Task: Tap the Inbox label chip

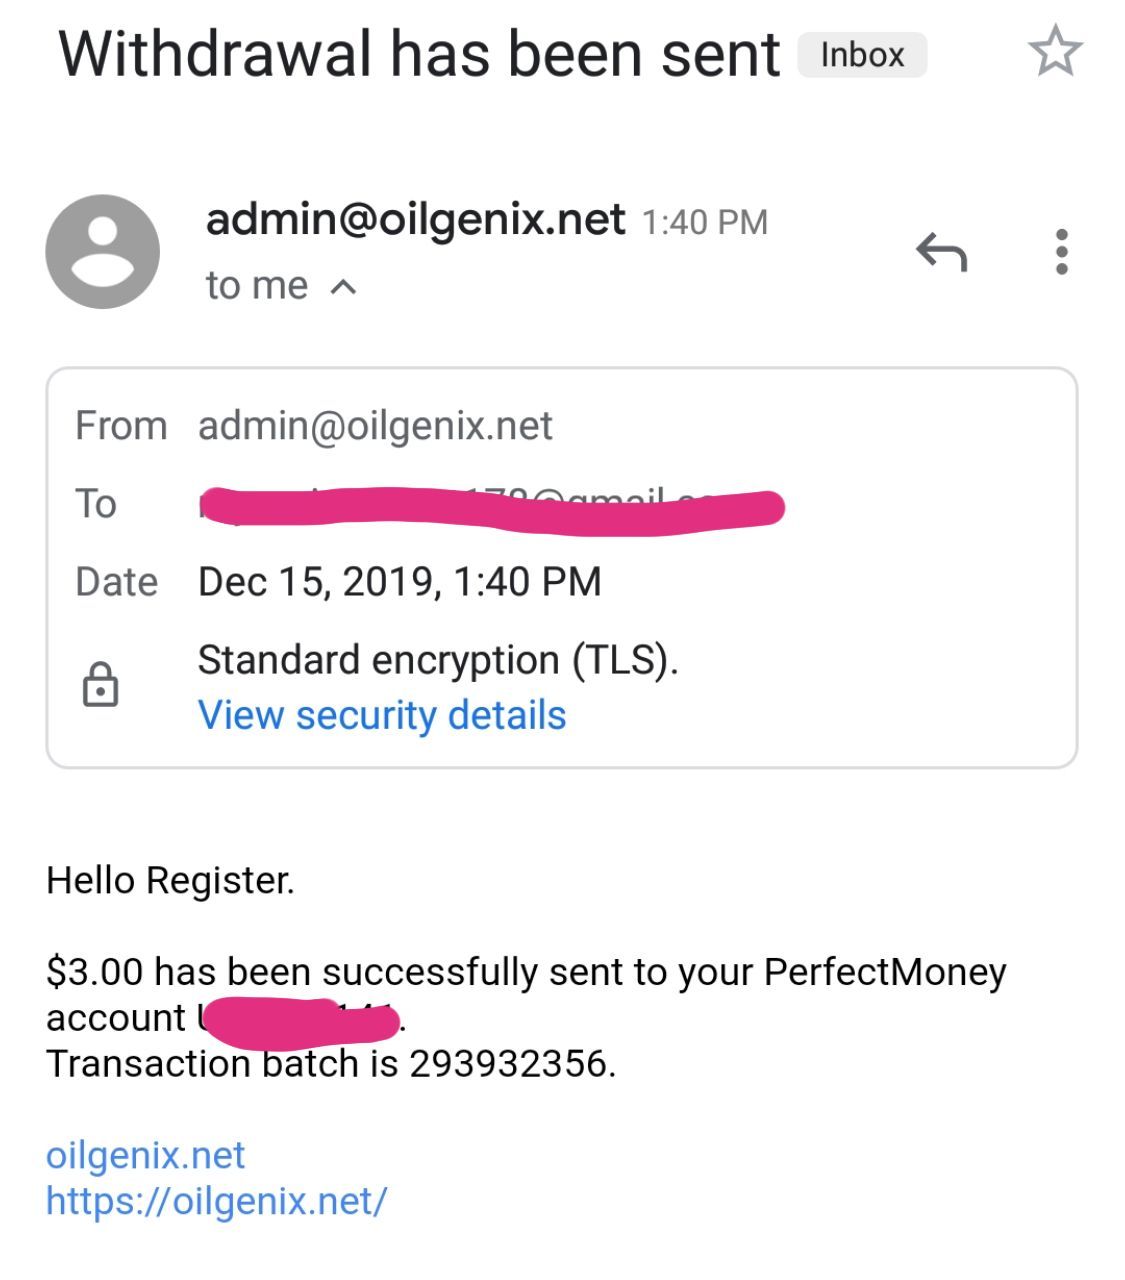Action: tap(862, 55)
